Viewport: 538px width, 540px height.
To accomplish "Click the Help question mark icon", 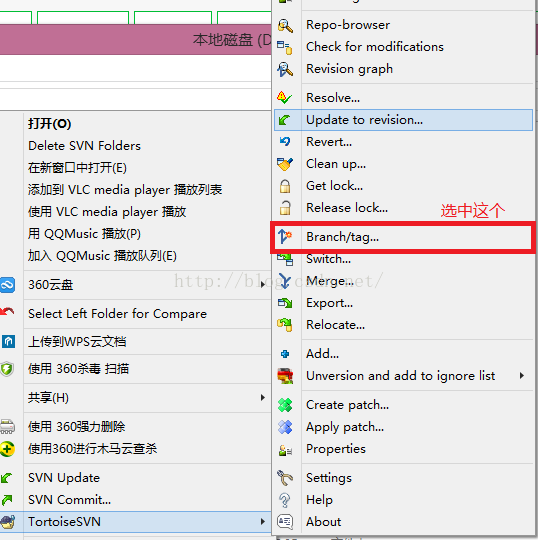I will pos(285,500).
